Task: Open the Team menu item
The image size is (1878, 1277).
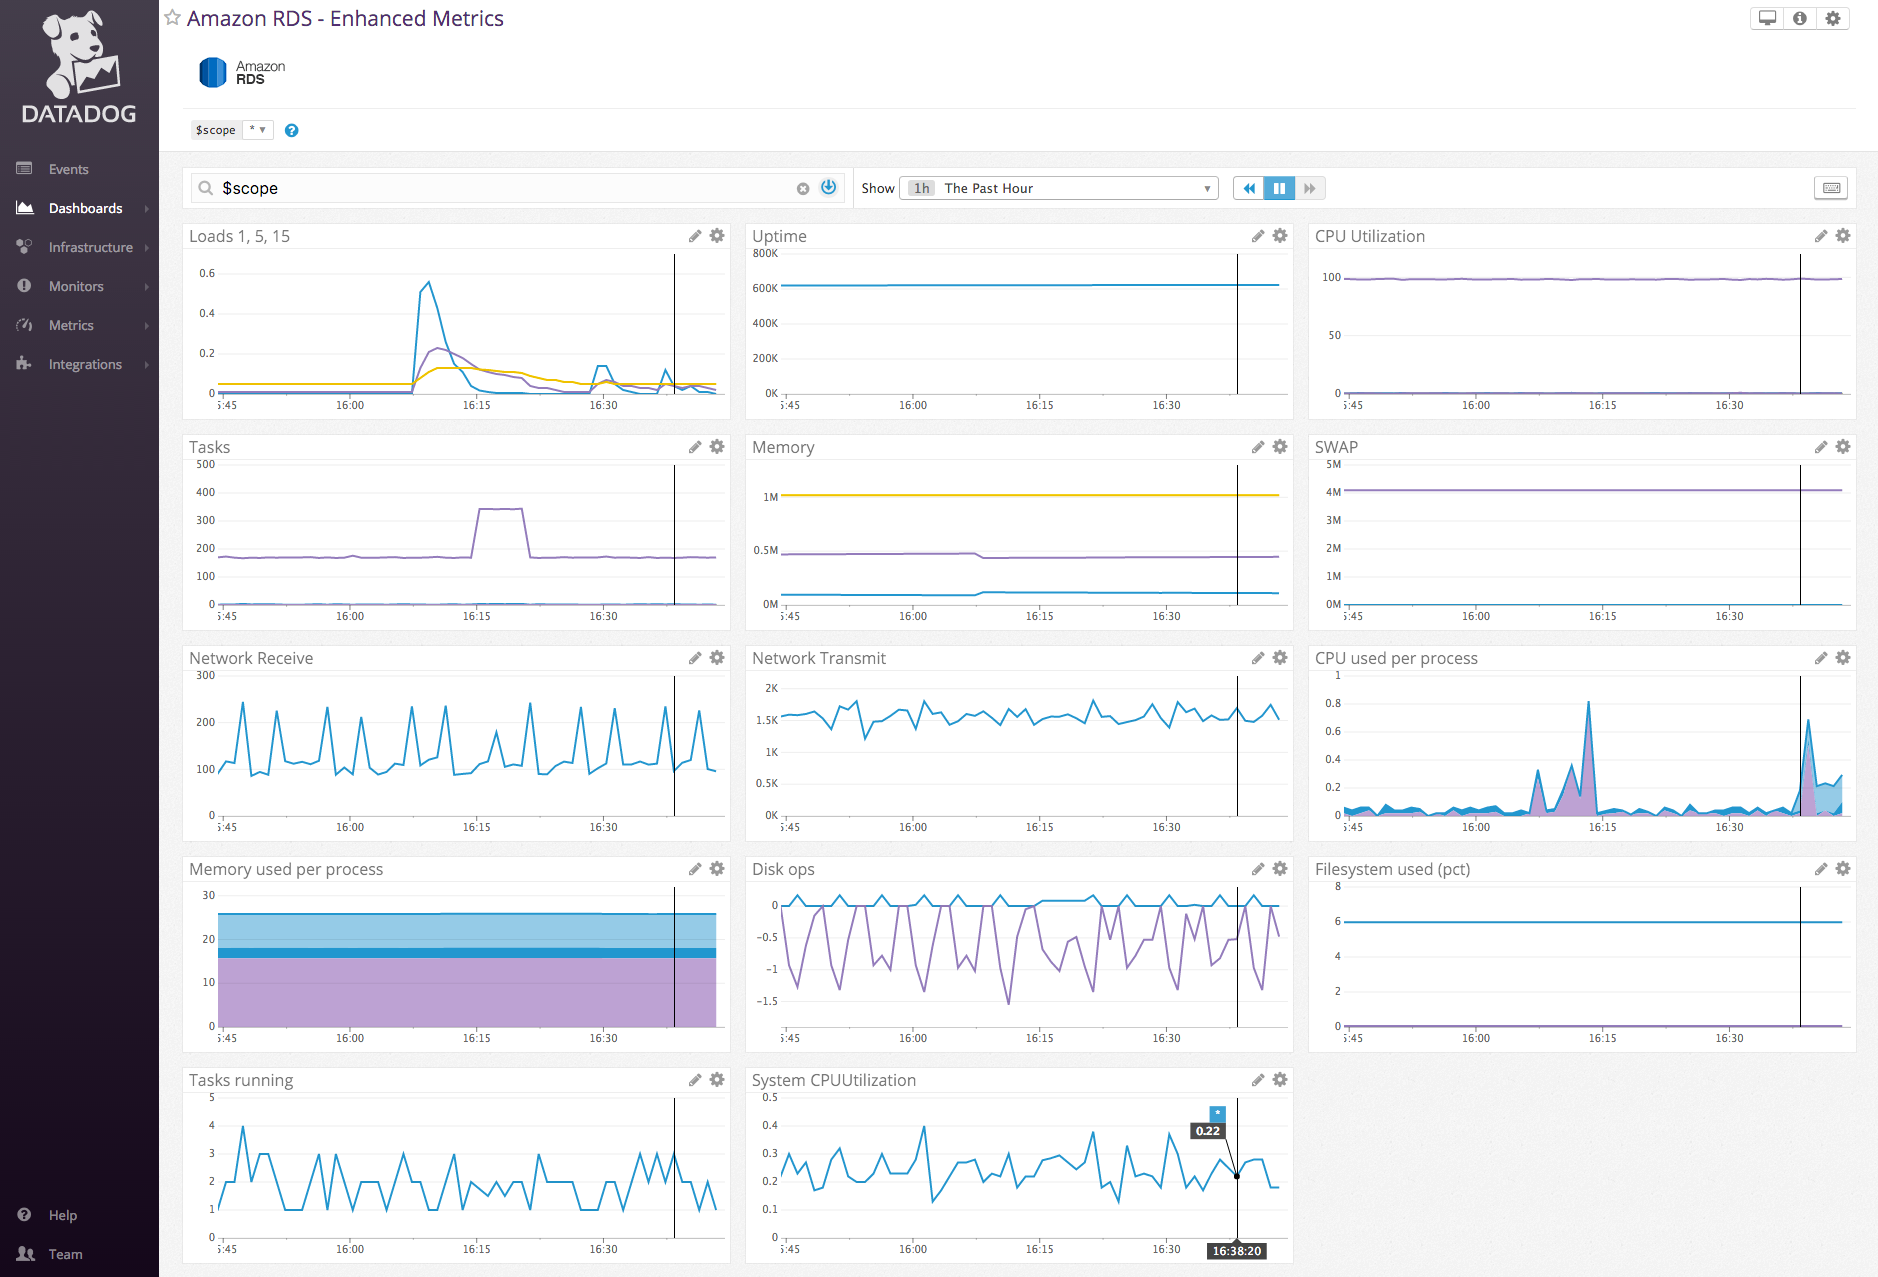Action: (64, 1254)
